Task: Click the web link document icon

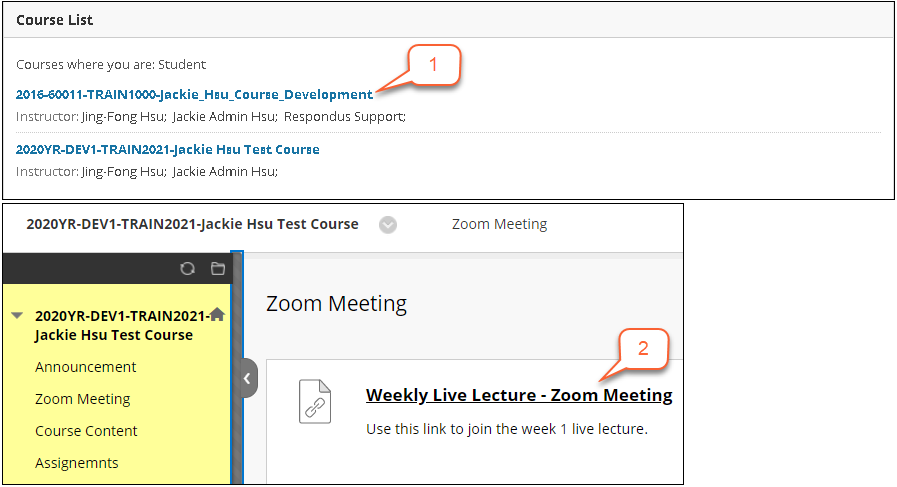Action: [x=315, y=402]
